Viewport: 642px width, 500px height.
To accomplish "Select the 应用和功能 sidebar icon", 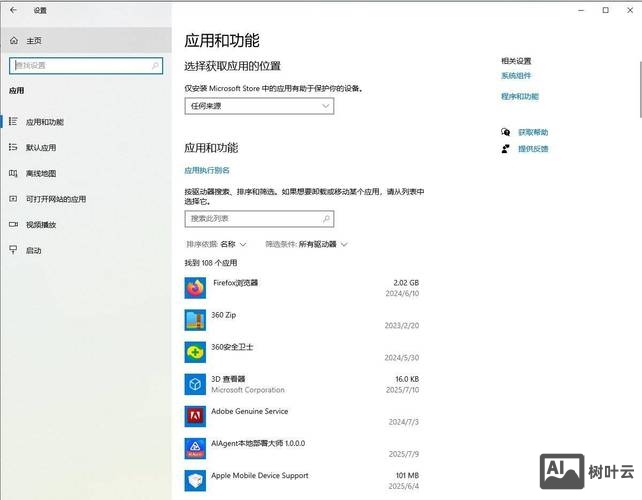I will coord(13,122).
